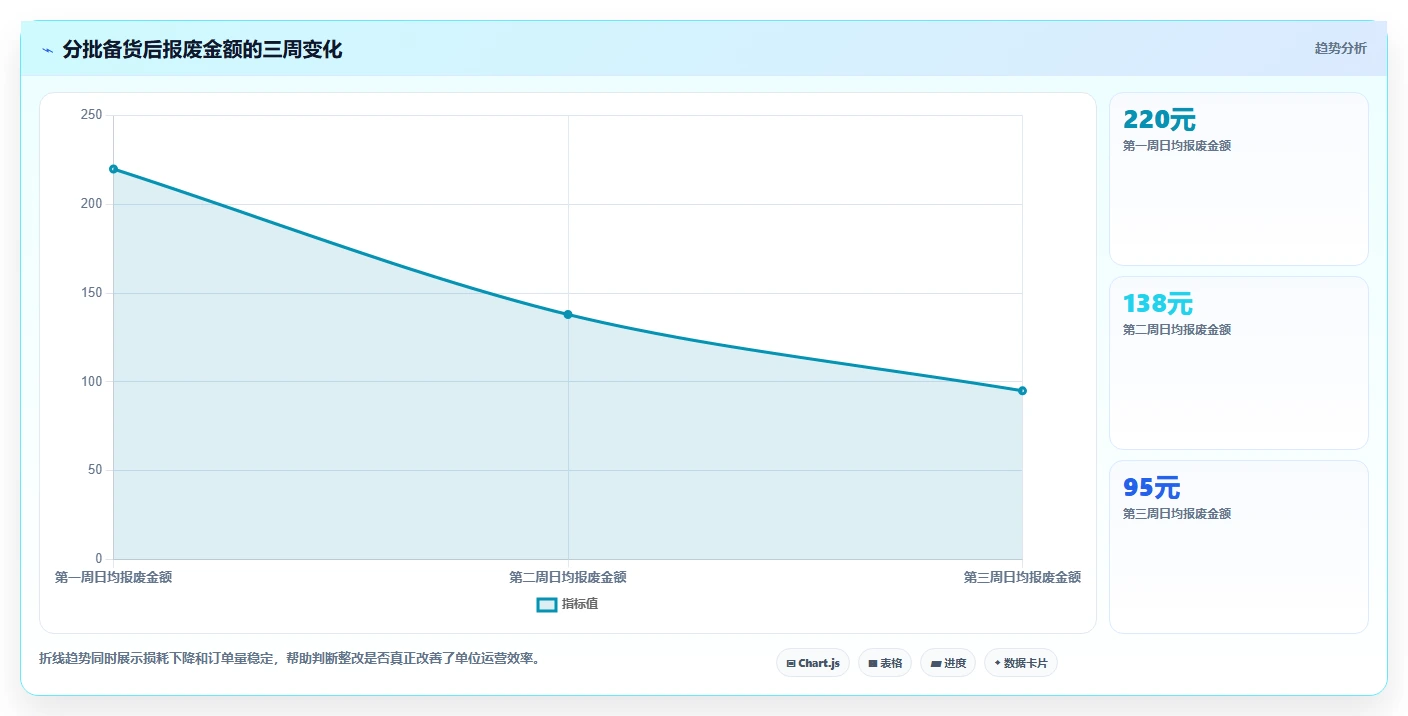Click the y-axis value 150
1408x716 pixels.
pos(92,293)
